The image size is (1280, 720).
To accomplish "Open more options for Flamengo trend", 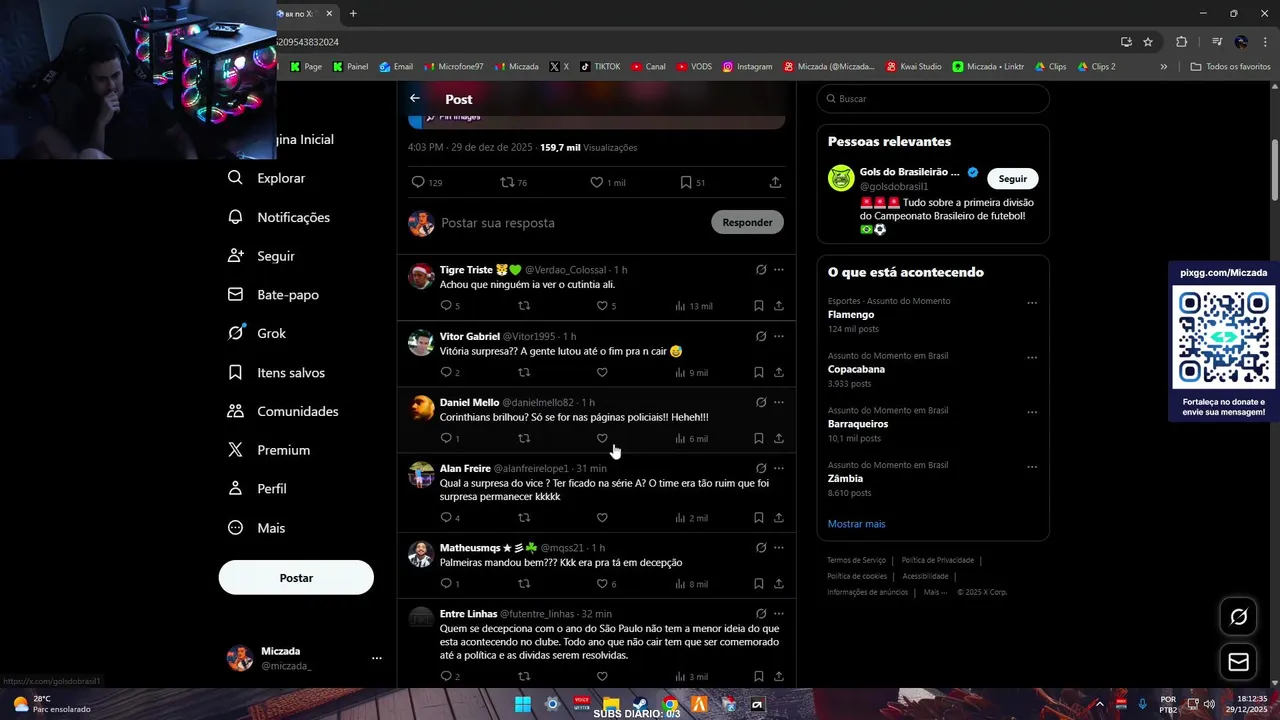I will pos(1032,303).
